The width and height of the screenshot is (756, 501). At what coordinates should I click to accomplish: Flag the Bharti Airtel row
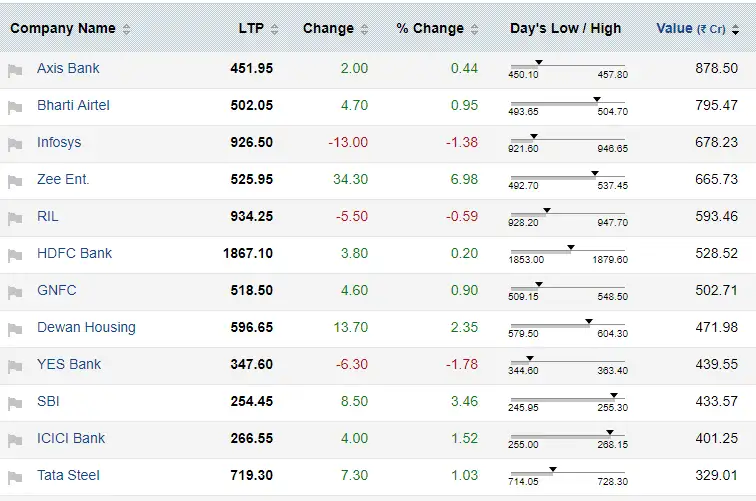pyautogui.click(x=15, y=107)
